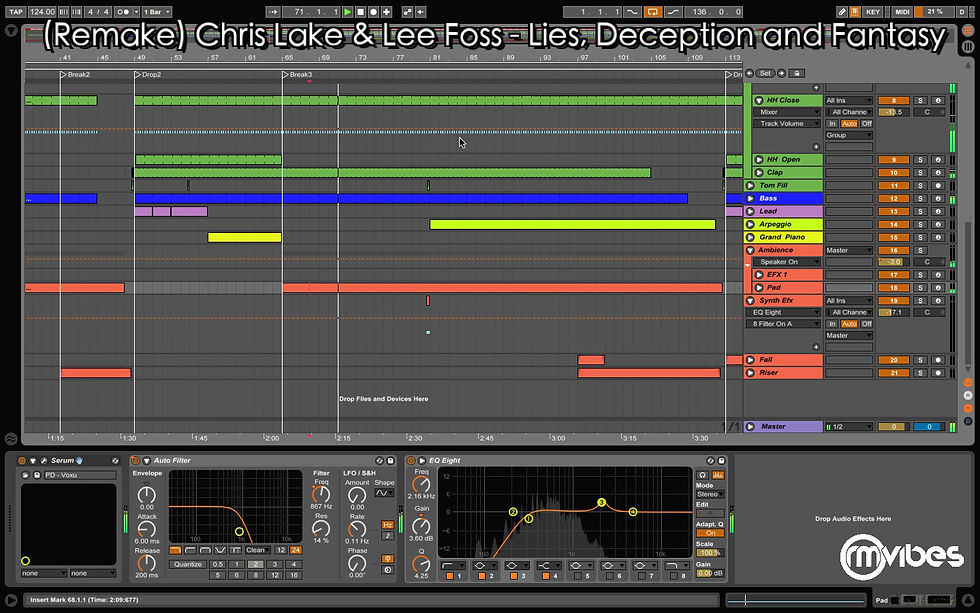980x613 pixels.
Task: Toggle the loop switch in transport
Action: click(652, 11)
